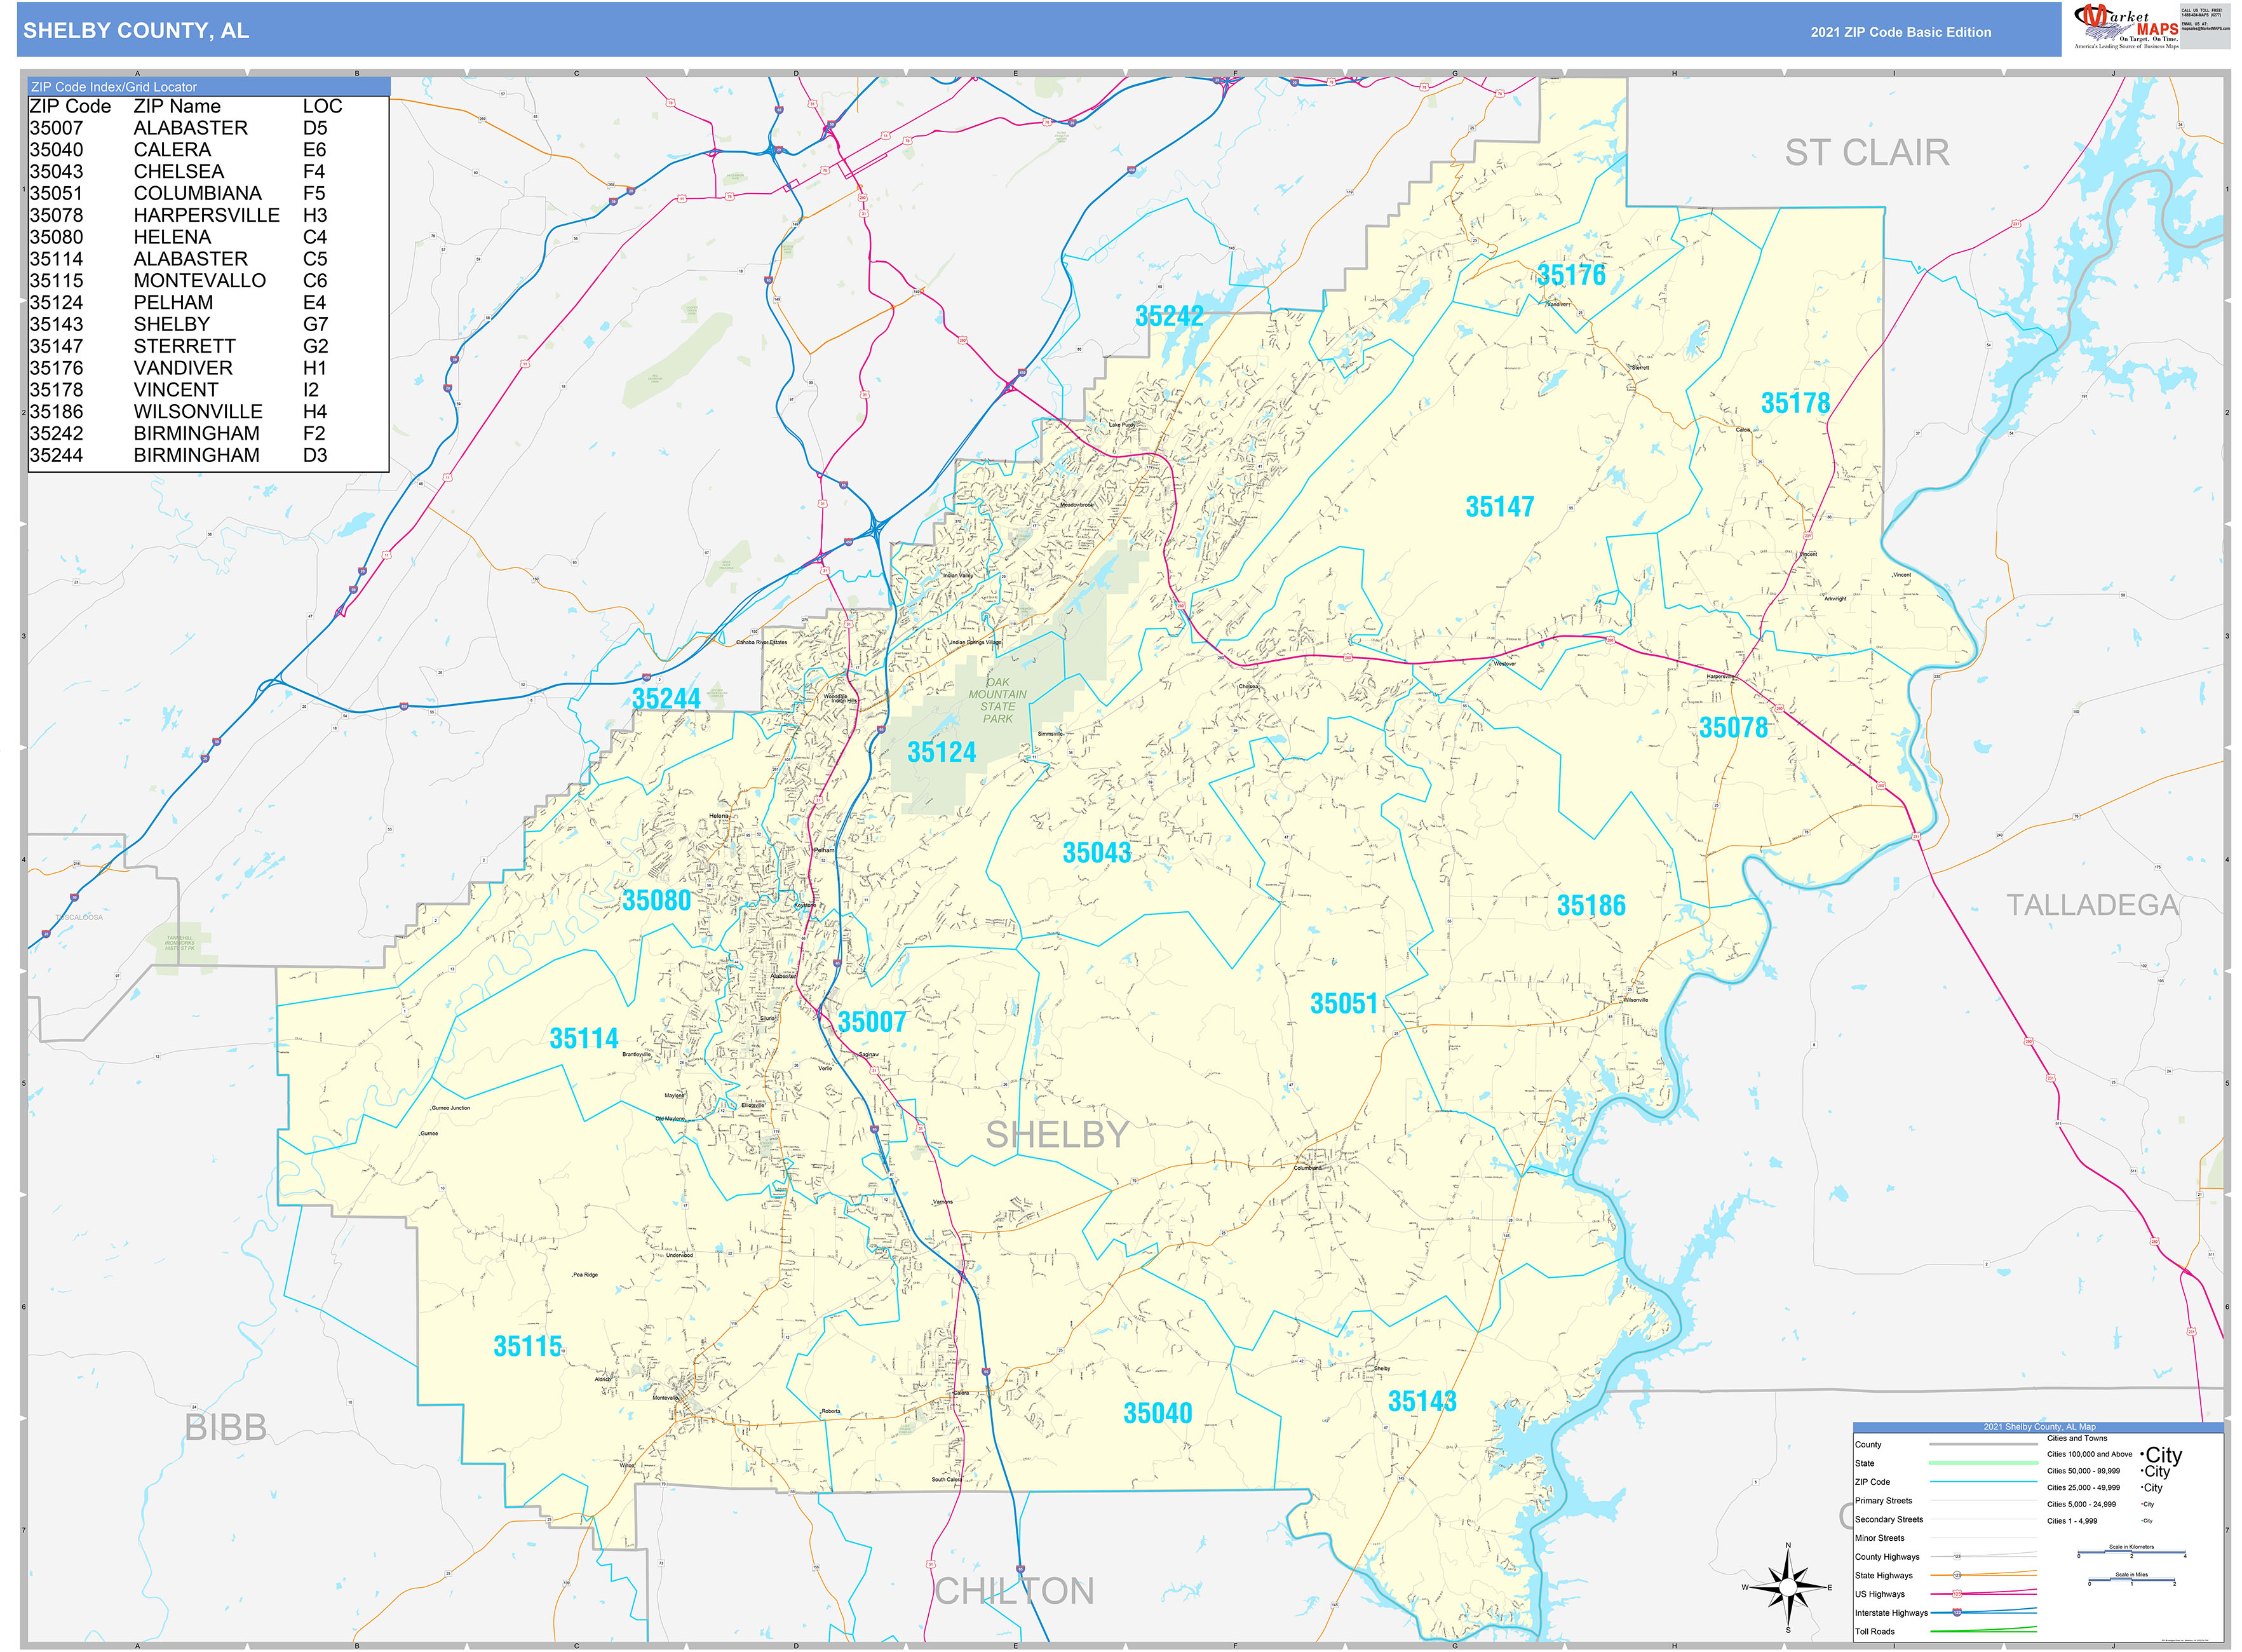
Task: Select the 'Cities and Towns' legend heading
Action: [2077, 1439]
